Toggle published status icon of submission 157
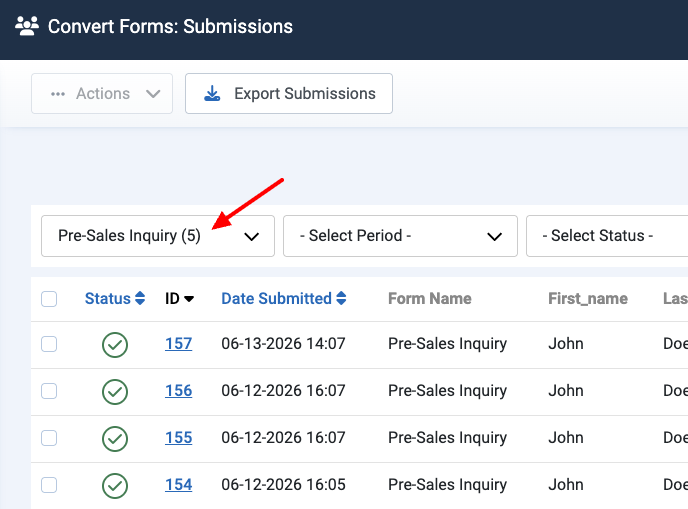This screenshot has height=509, width=688. coord(115,345)
